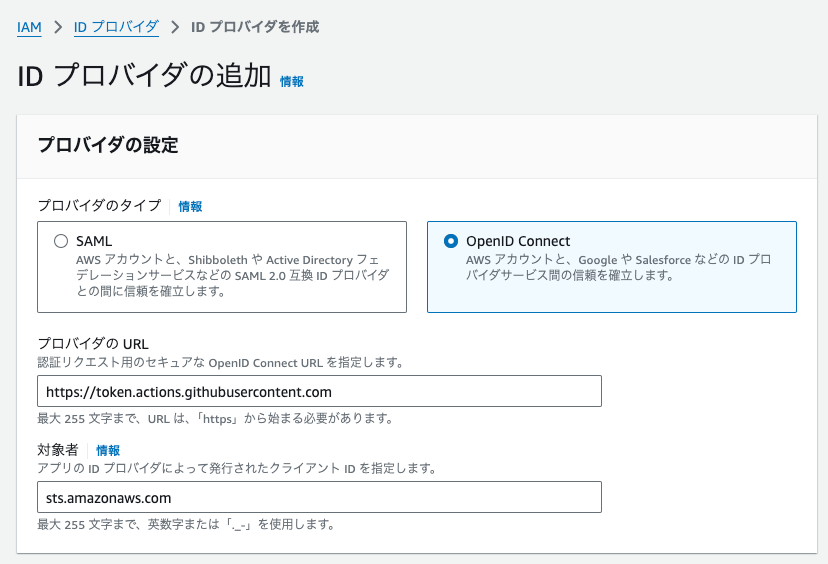Open 情報 link next to プロバイダのタイプ
The width and height of the screenshot is (828, 564).
pos(190,206)
